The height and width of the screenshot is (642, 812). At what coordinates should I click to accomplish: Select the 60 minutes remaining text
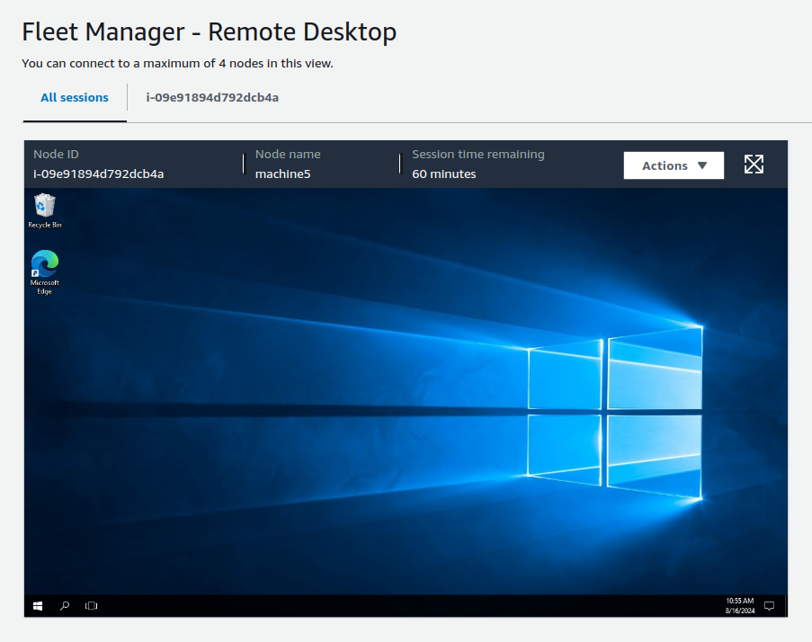[x=444, y=174]
